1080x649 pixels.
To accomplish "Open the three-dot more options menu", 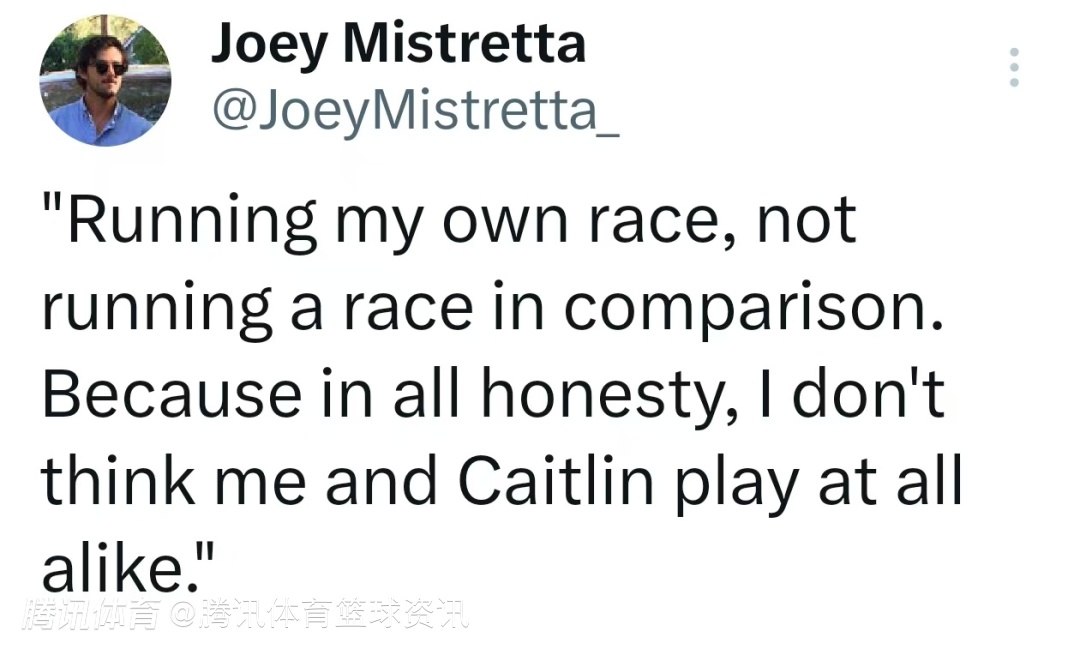I will click(x=1014, y=67).
